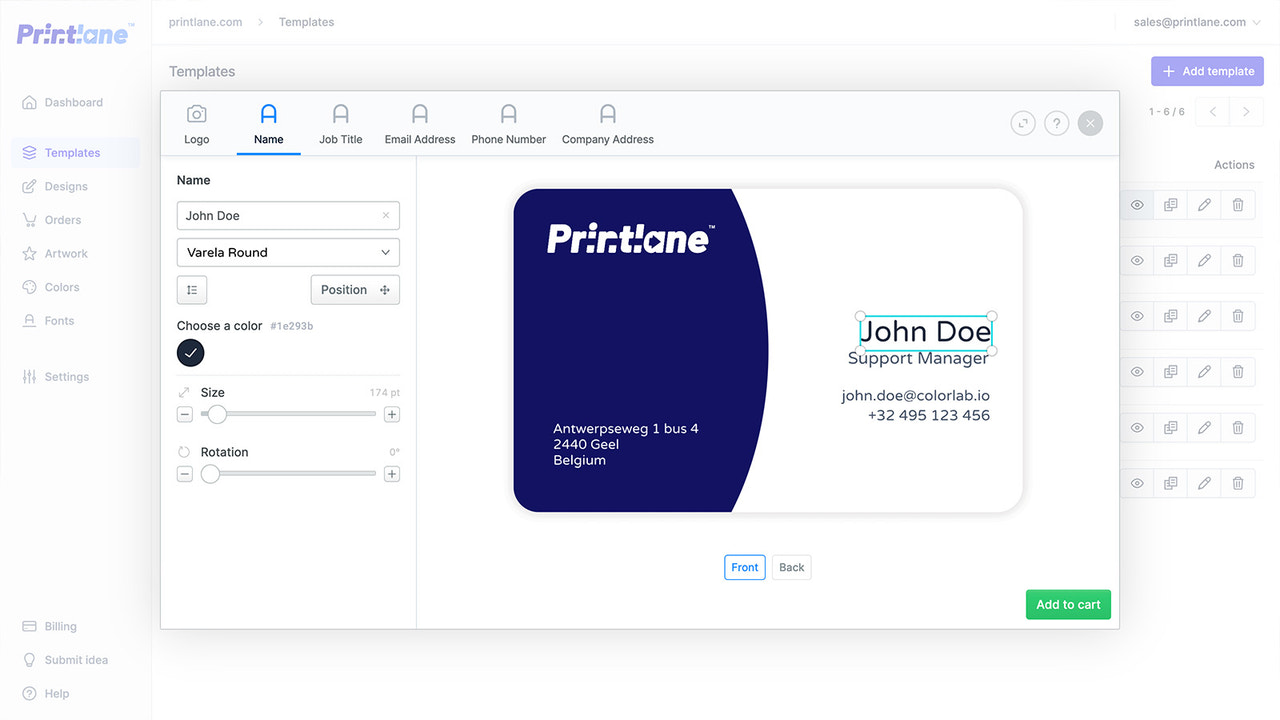Open the line spacing options icon
Screen dimensions: 1280x720
(x=190, y=289)
